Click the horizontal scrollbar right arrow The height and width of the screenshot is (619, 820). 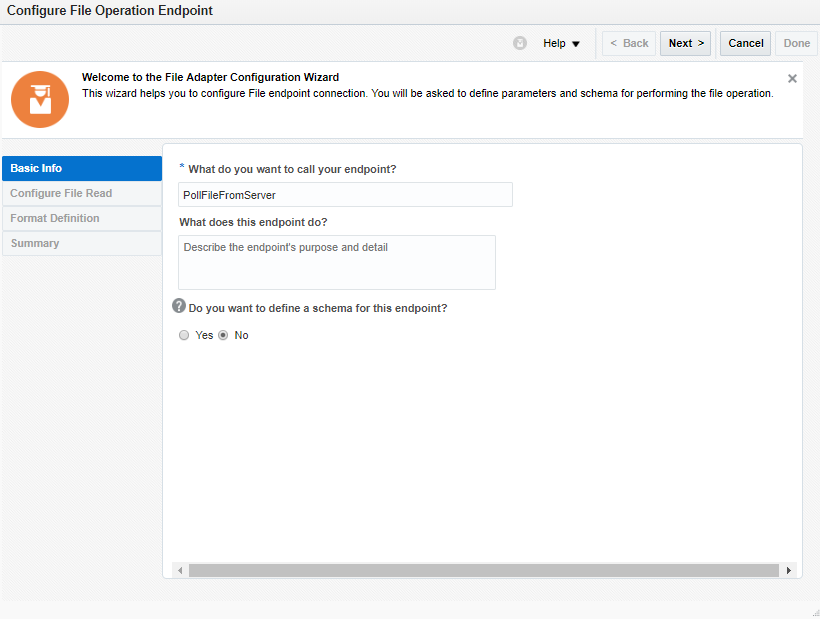pos(788,570)
